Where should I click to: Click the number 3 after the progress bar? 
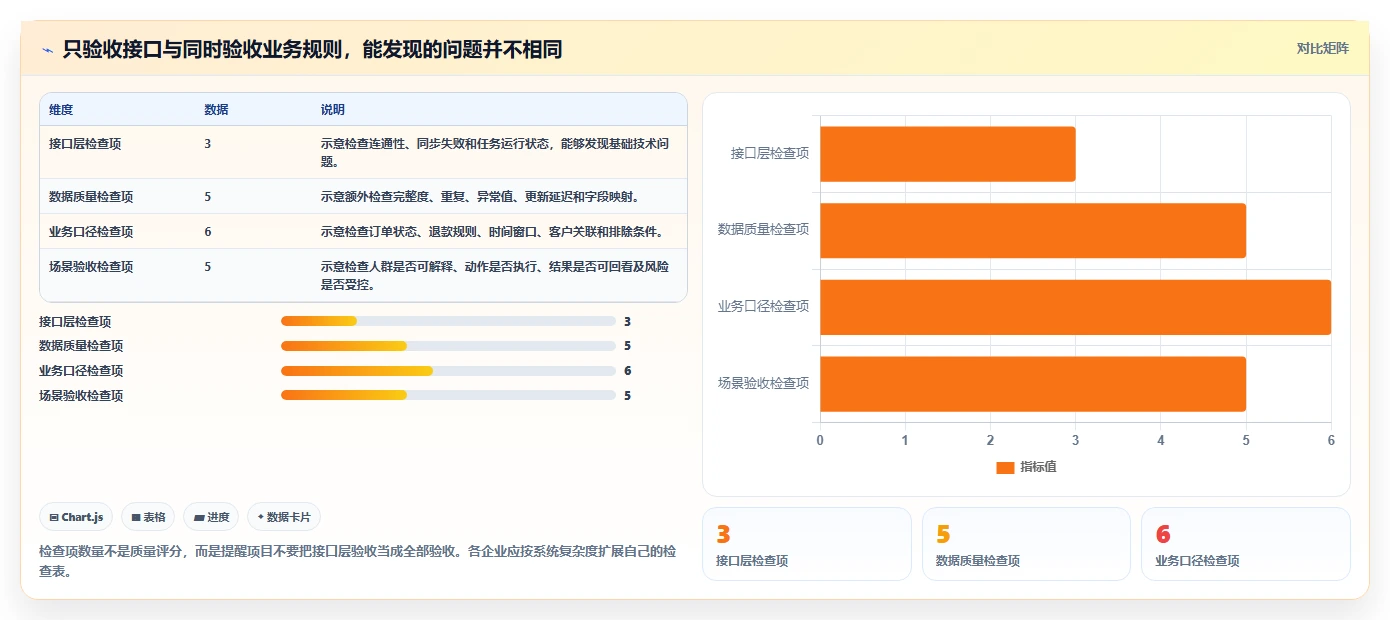627,322
